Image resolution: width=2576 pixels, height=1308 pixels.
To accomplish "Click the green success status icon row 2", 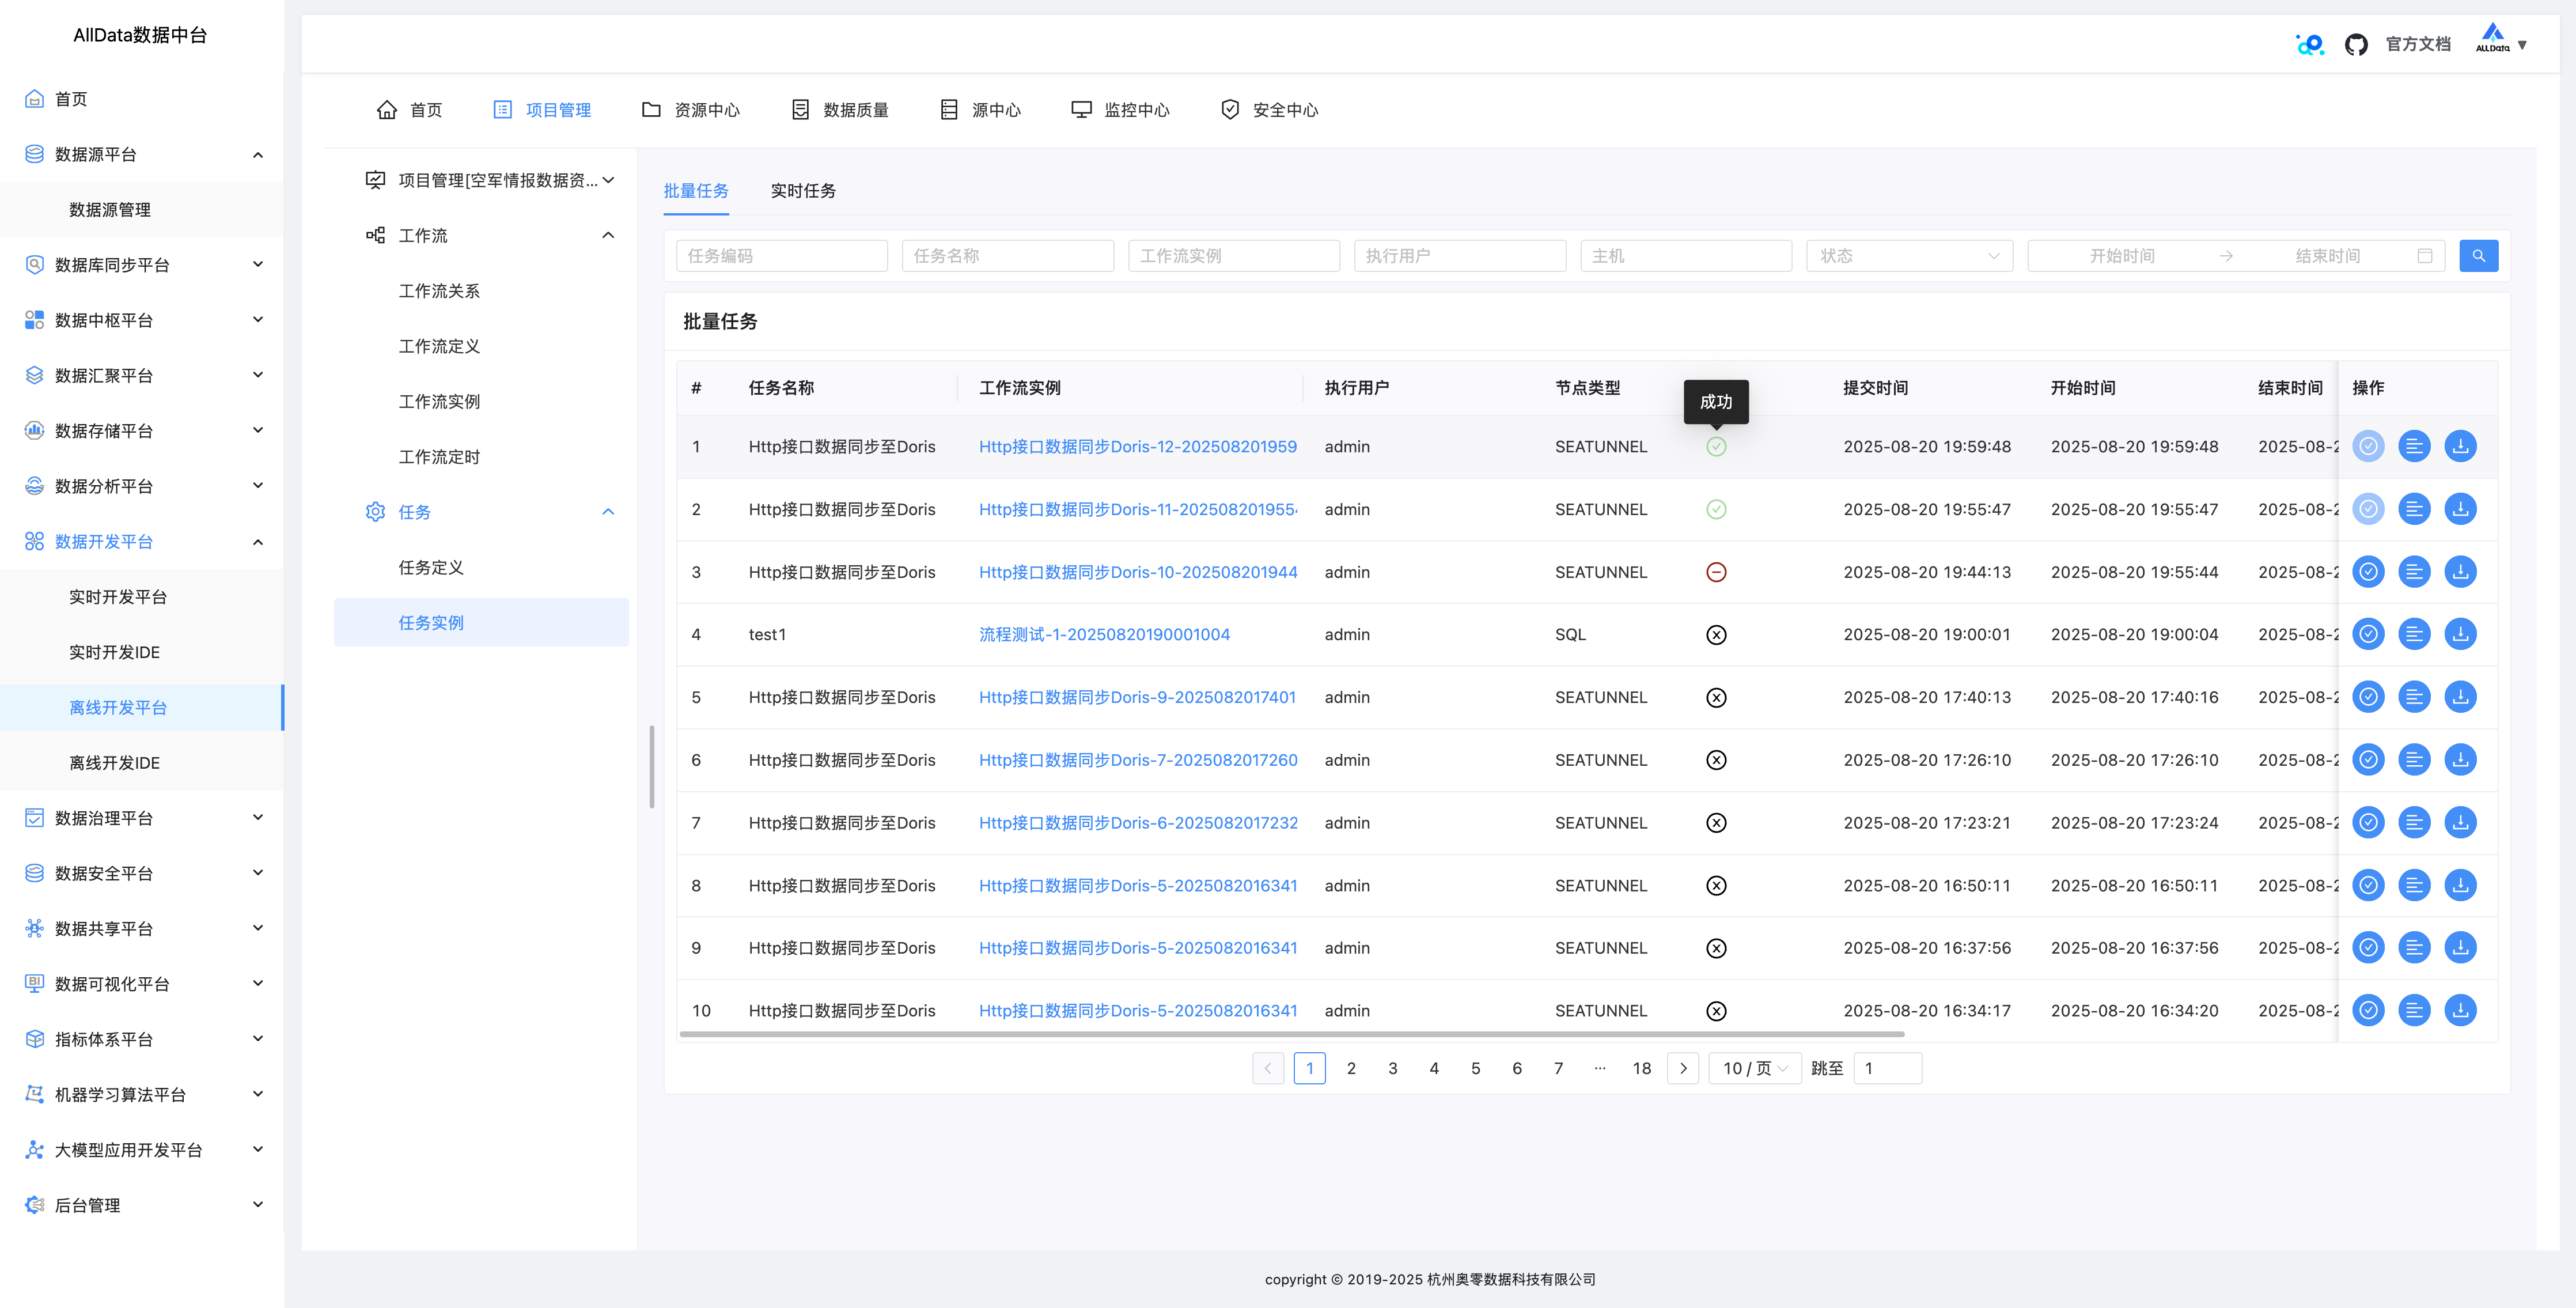I will [1716, 510].
